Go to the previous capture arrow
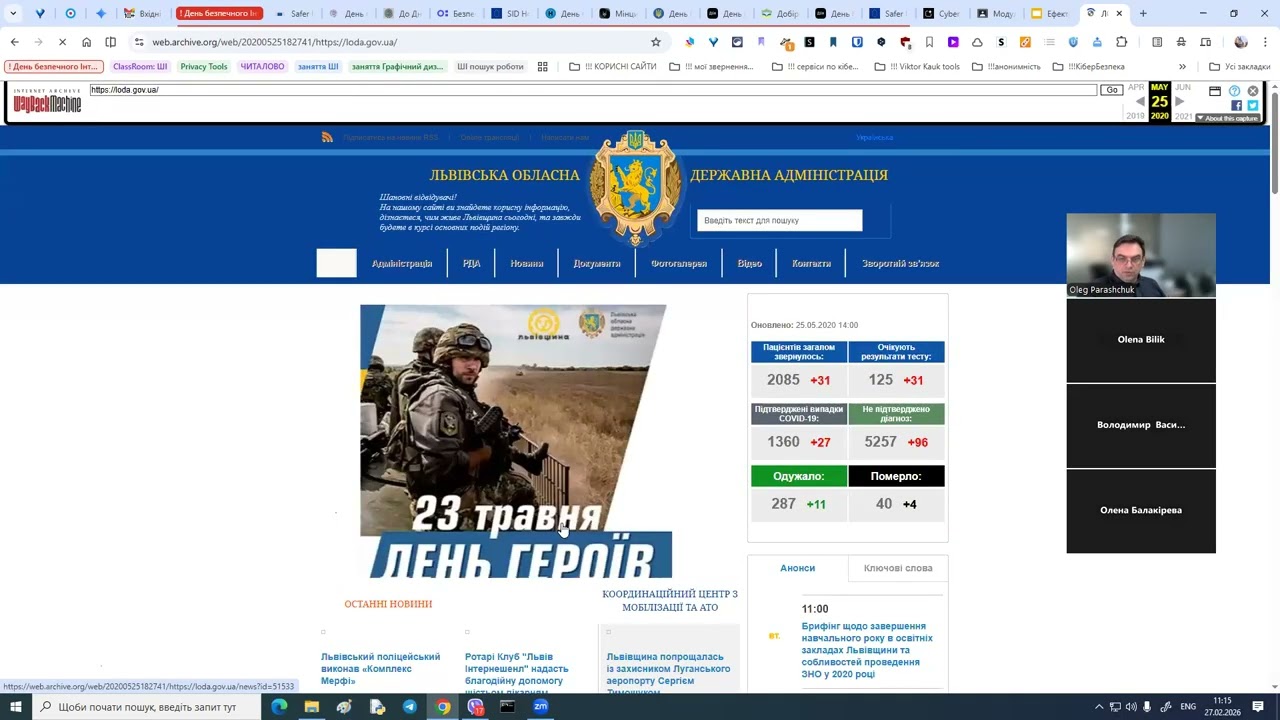The height and width of the screenshot is (720, 1280). (1140, 101)
